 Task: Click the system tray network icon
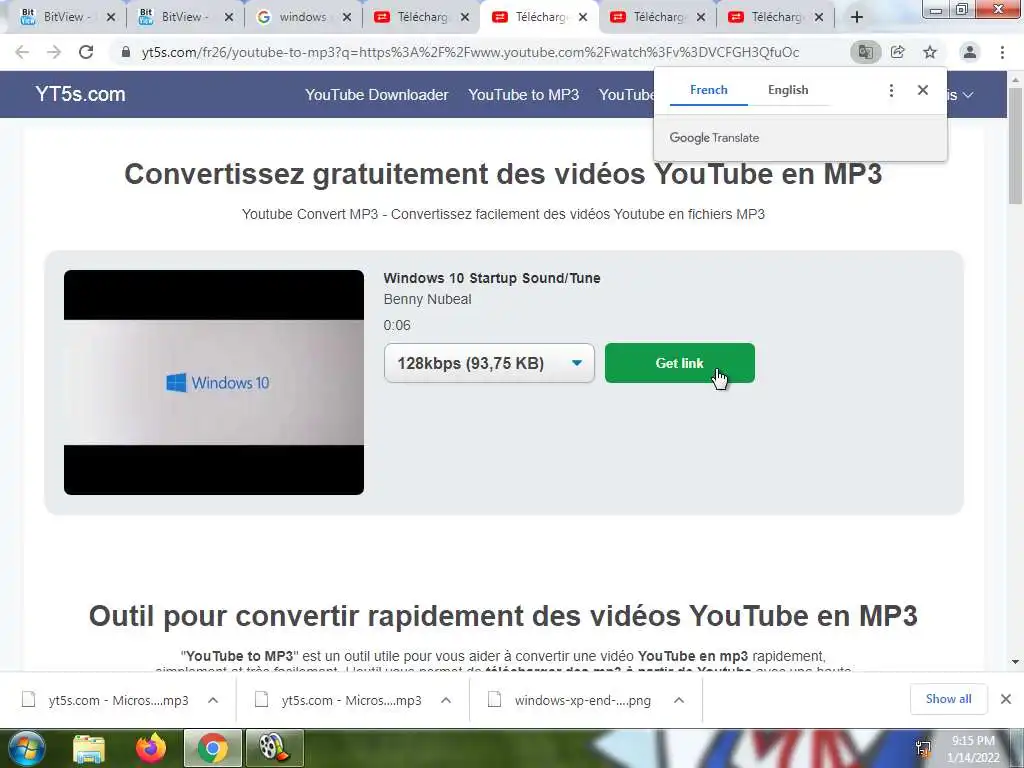coord(923,748)
